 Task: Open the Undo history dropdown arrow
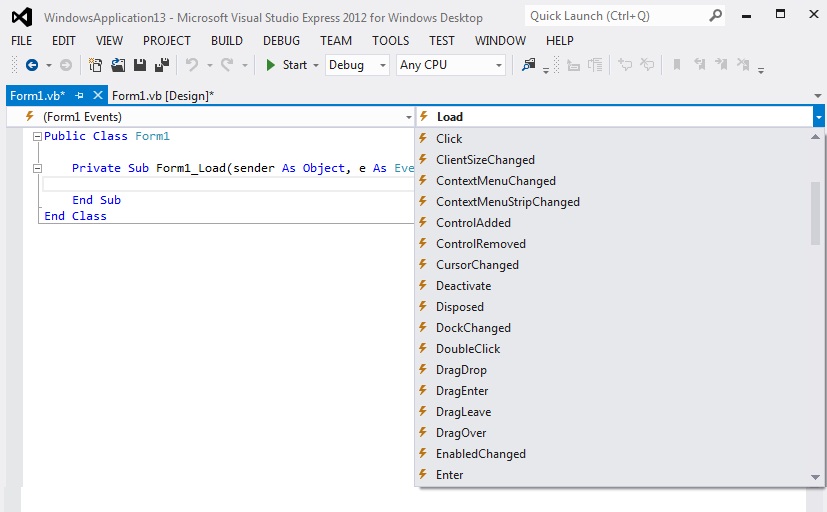point(209,65)
